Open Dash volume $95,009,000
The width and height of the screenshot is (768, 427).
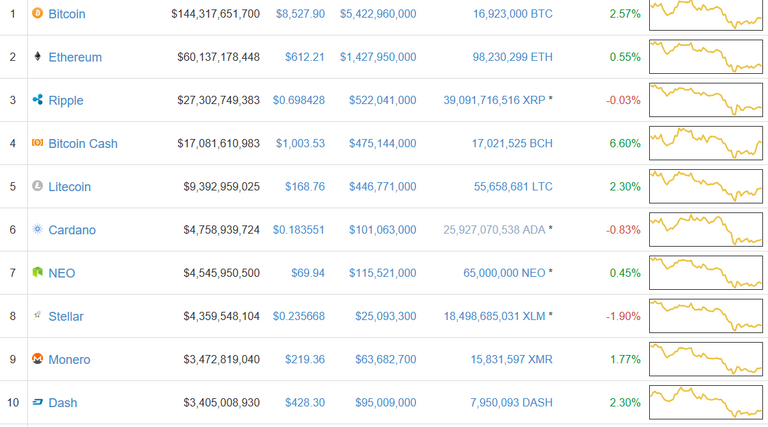(385, 403)
